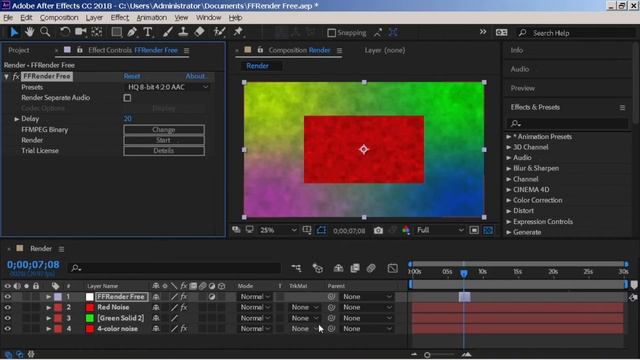The width and height of the screenshot is (640, 360).
Task: Enable frame blending icon in timeline
Action: (x=355, y=268)
